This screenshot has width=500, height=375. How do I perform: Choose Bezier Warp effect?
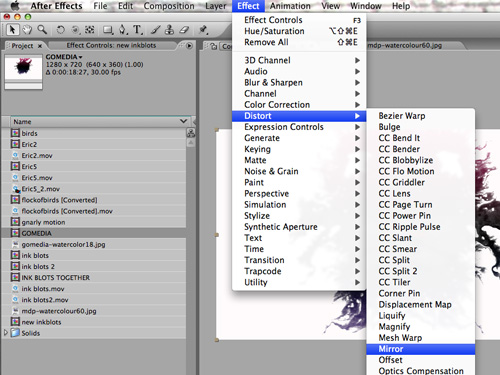click(x=421, y=116)
